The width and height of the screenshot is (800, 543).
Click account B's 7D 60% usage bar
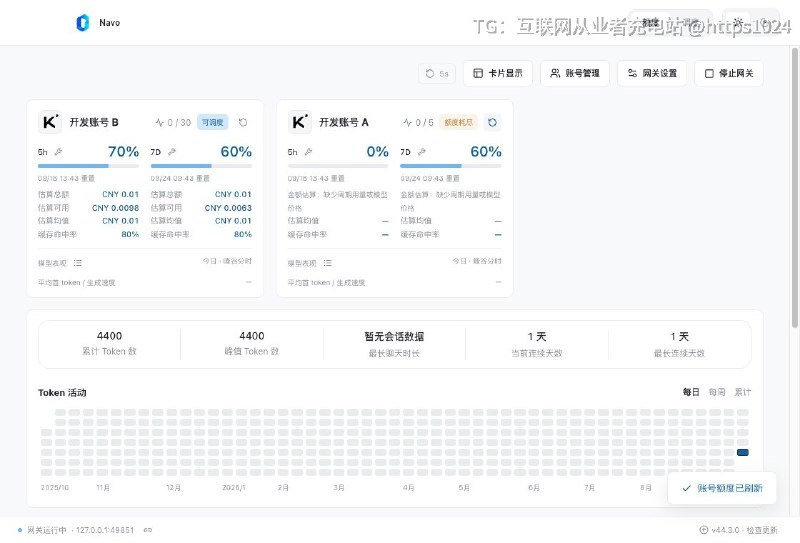[x=201, y=166]
